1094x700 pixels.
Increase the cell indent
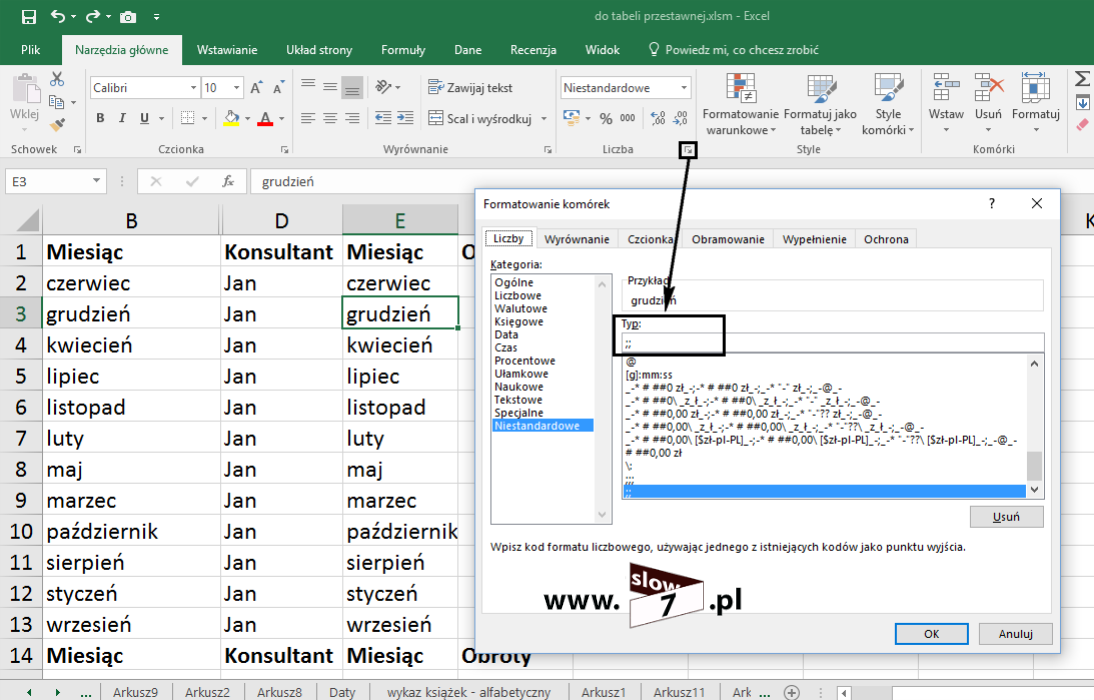click(x=405, y=118)
